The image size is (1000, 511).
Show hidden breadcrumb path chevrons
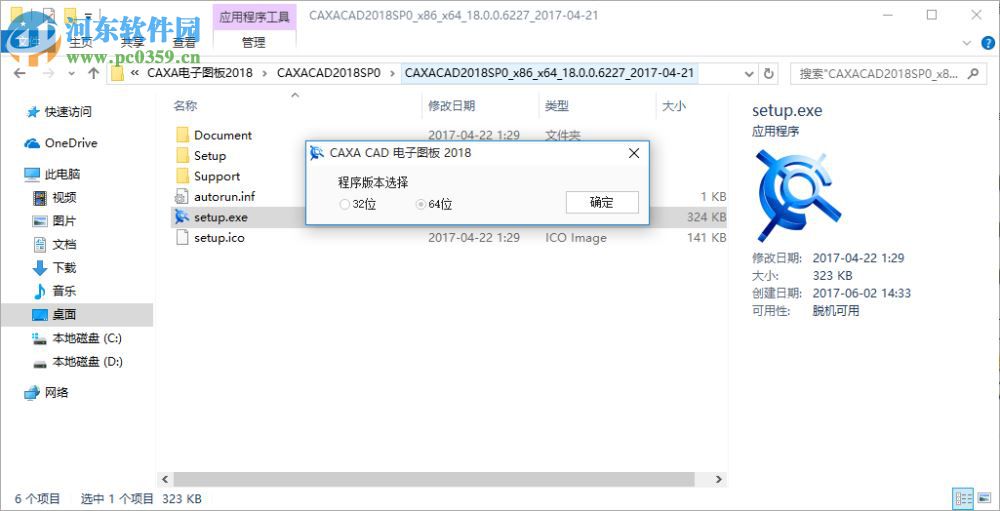[x=135, y=73]
